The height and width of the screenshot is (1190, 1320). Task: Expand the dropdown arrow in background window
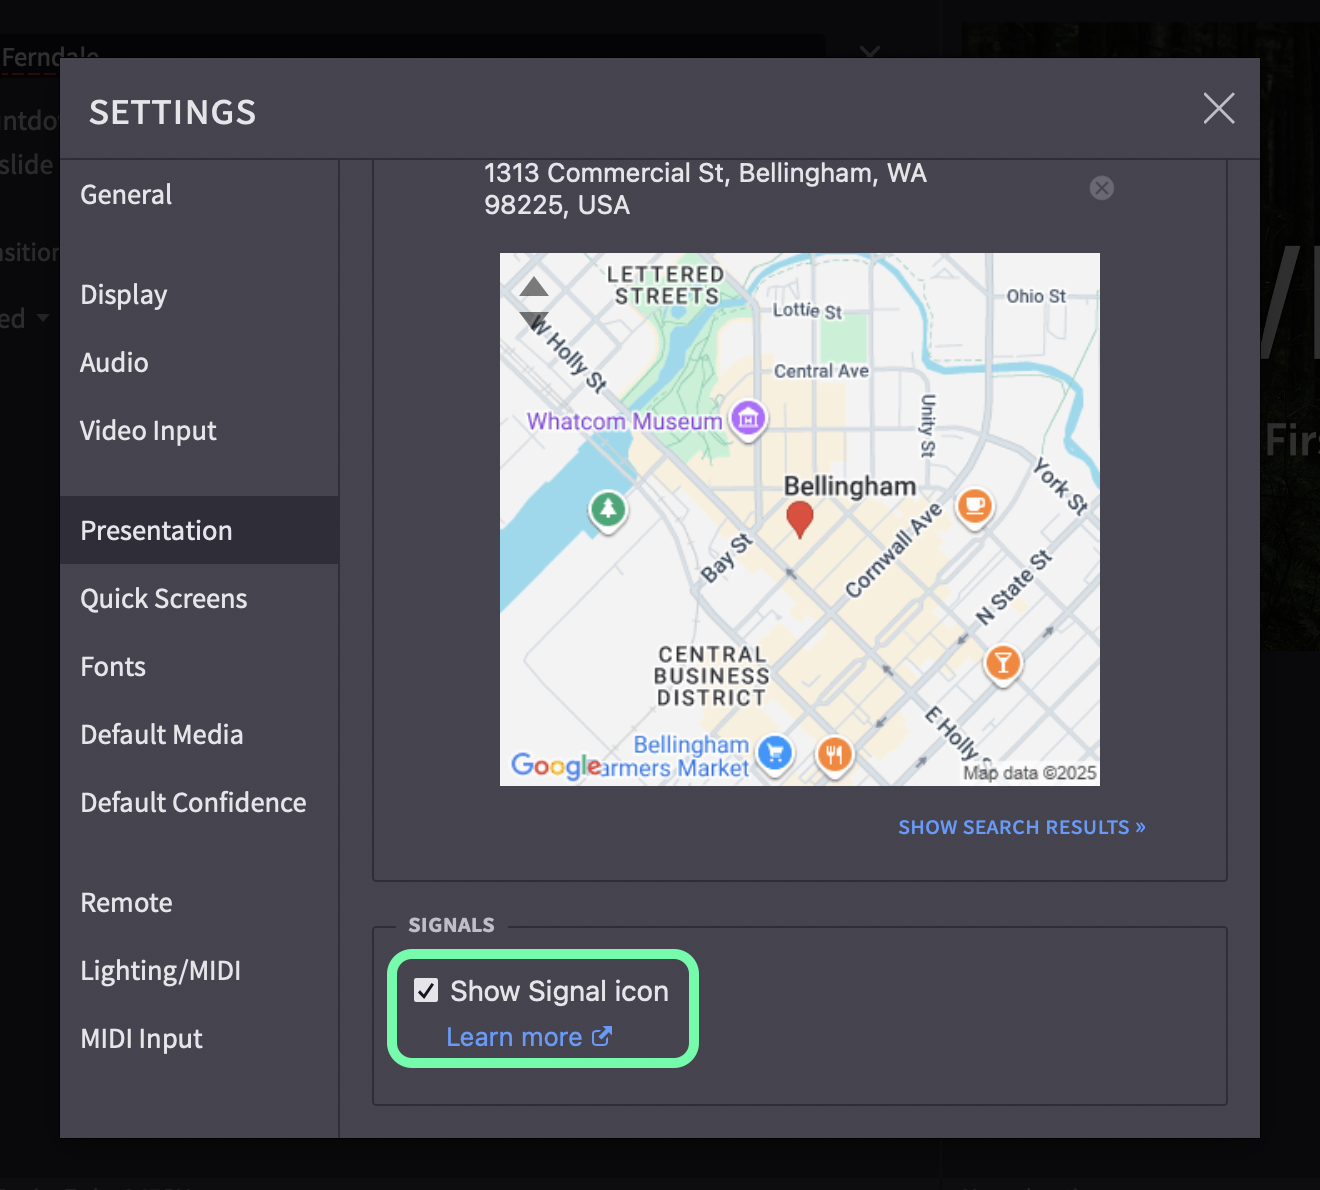click(x=870, y=50)
